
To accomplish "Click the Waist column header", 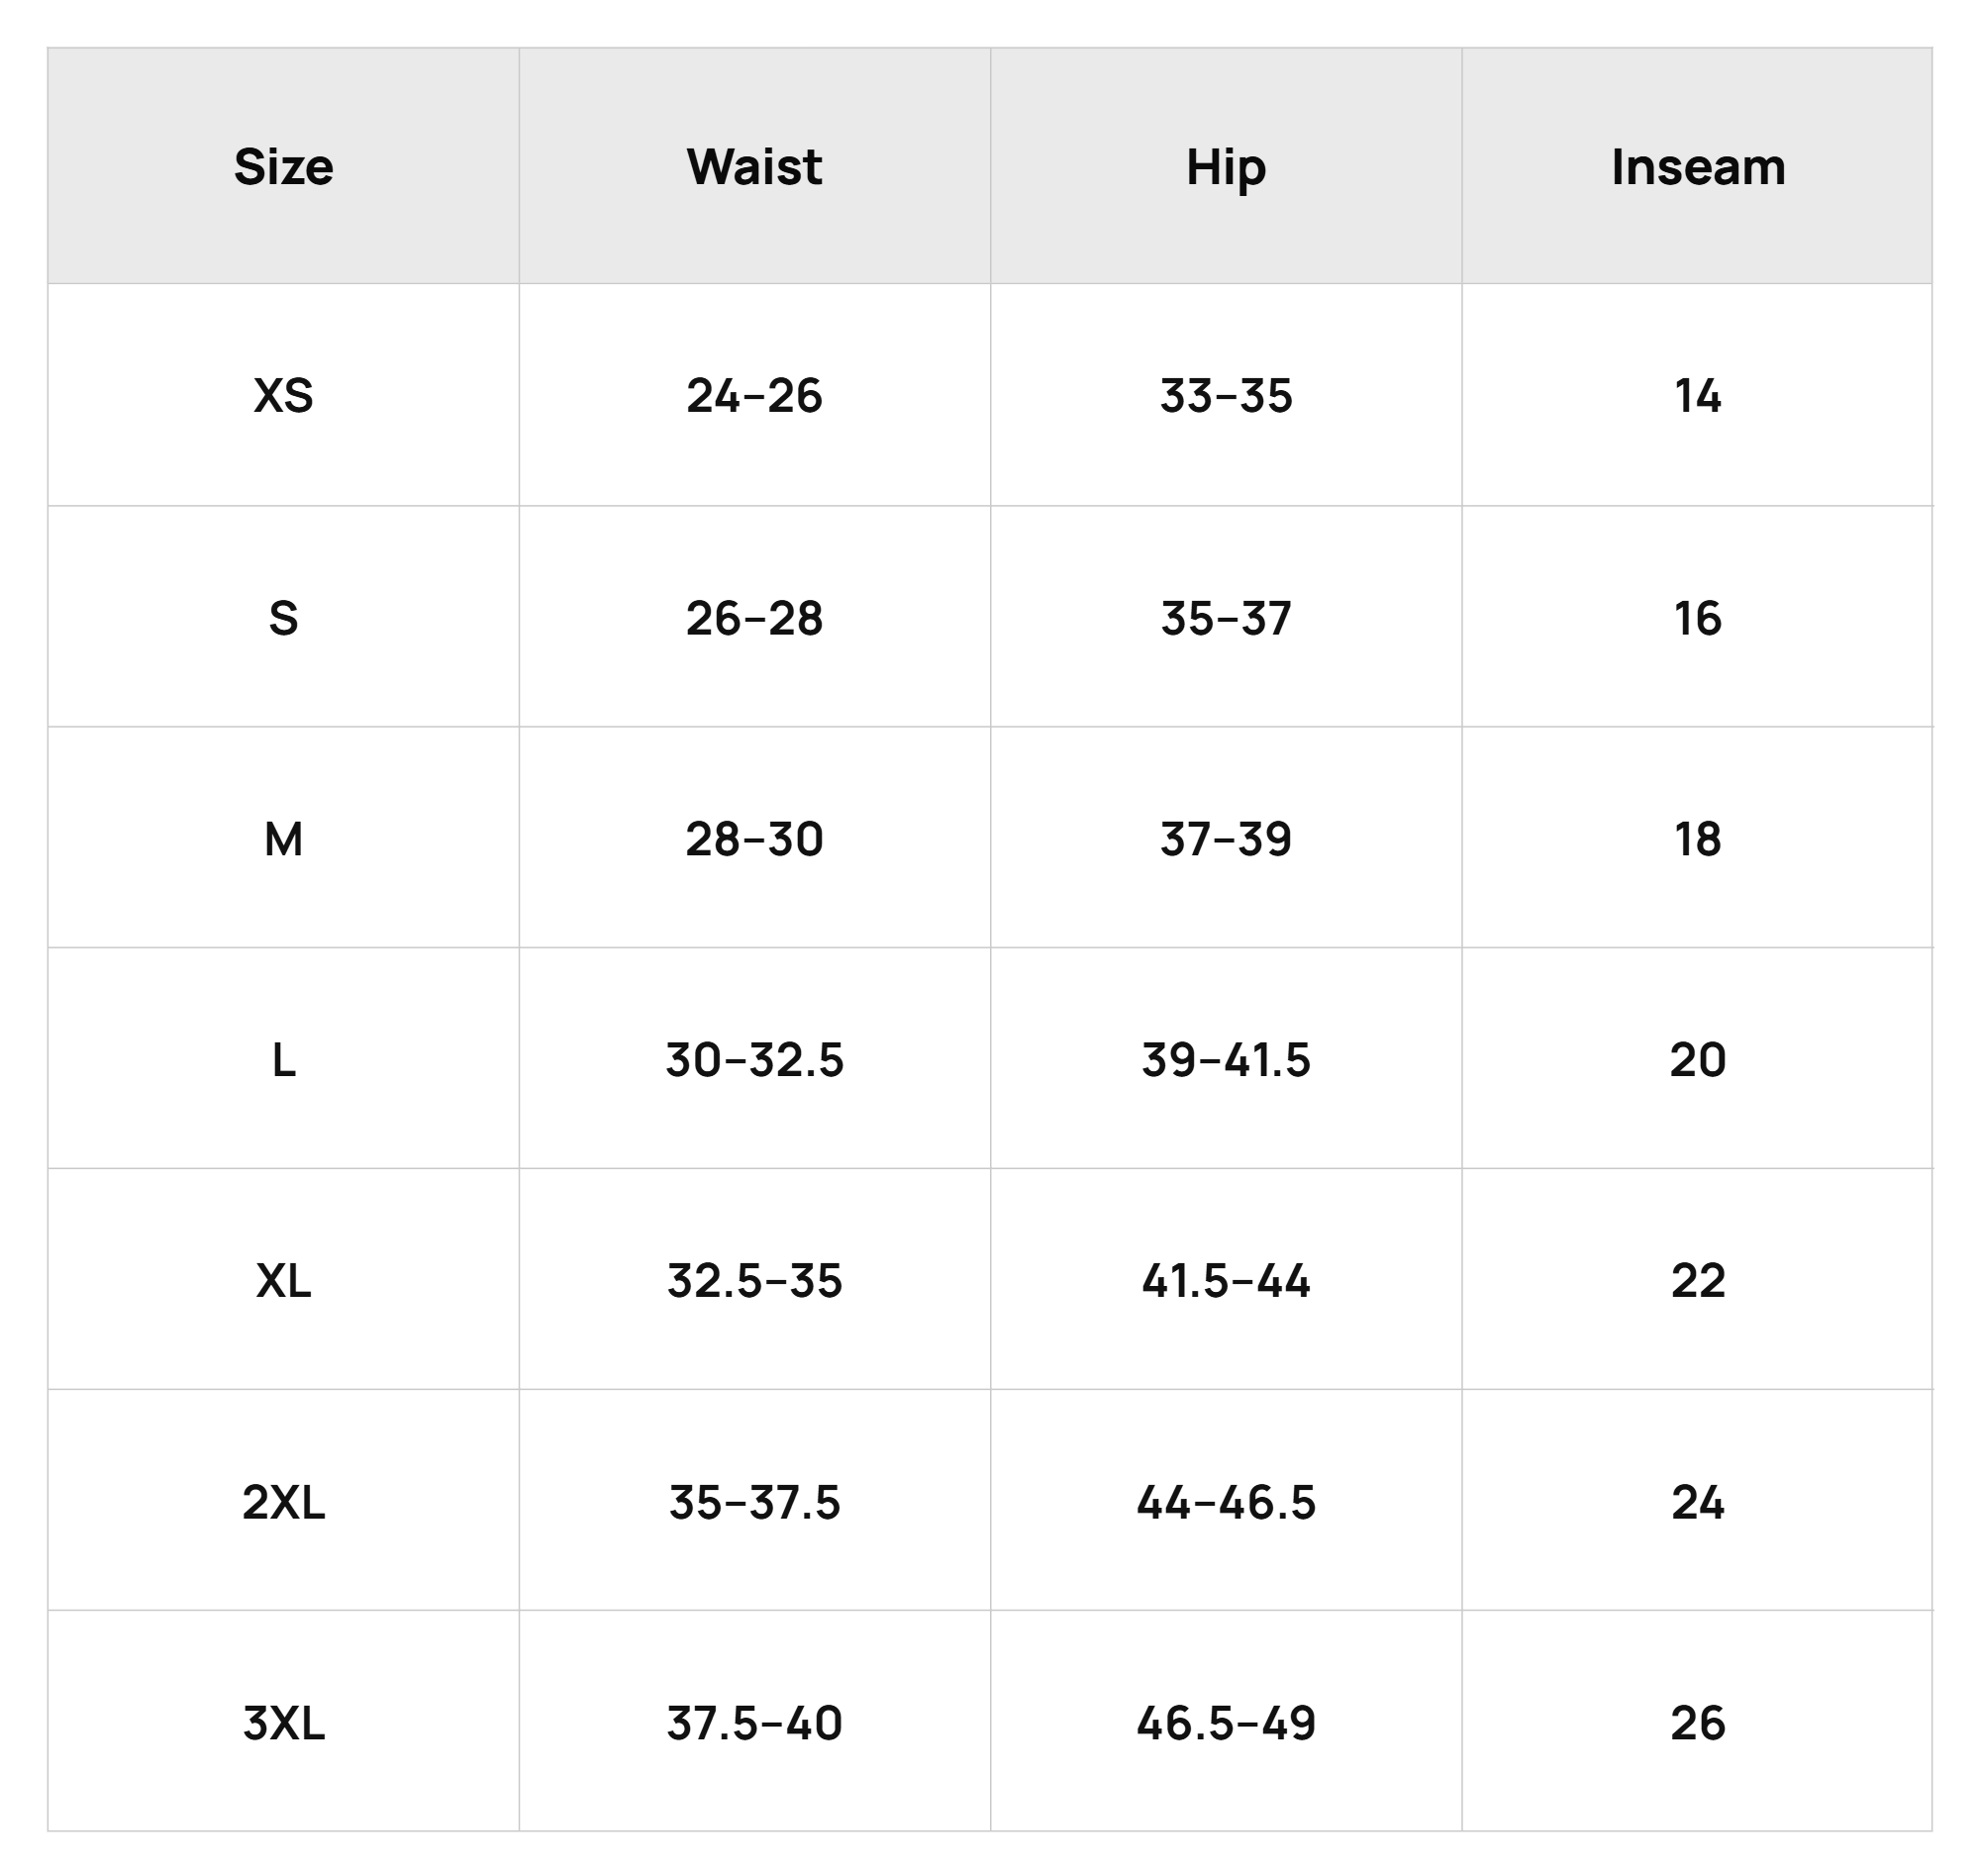I will coord(754,167).
